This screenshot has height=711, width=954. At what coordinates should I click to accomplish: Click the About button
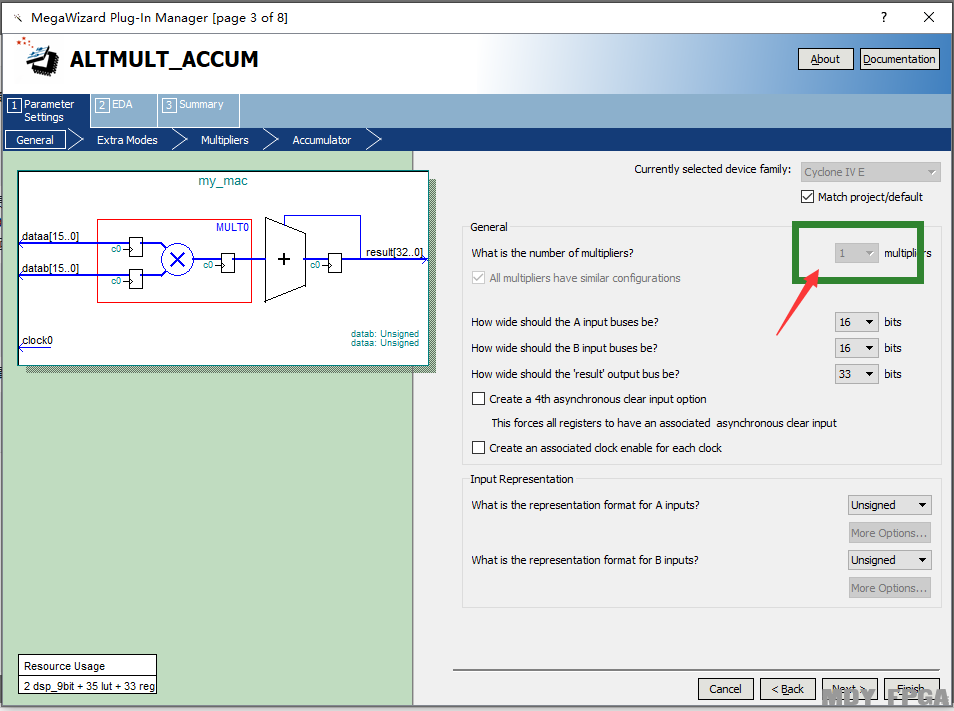(x=826, y=59)
